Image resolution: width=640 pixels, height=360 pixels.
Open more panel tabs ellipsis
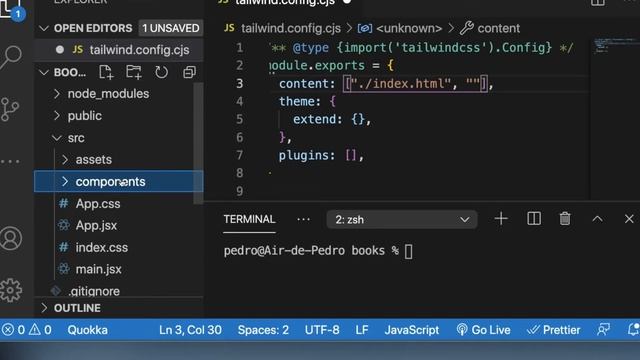[x=303, y=220]
